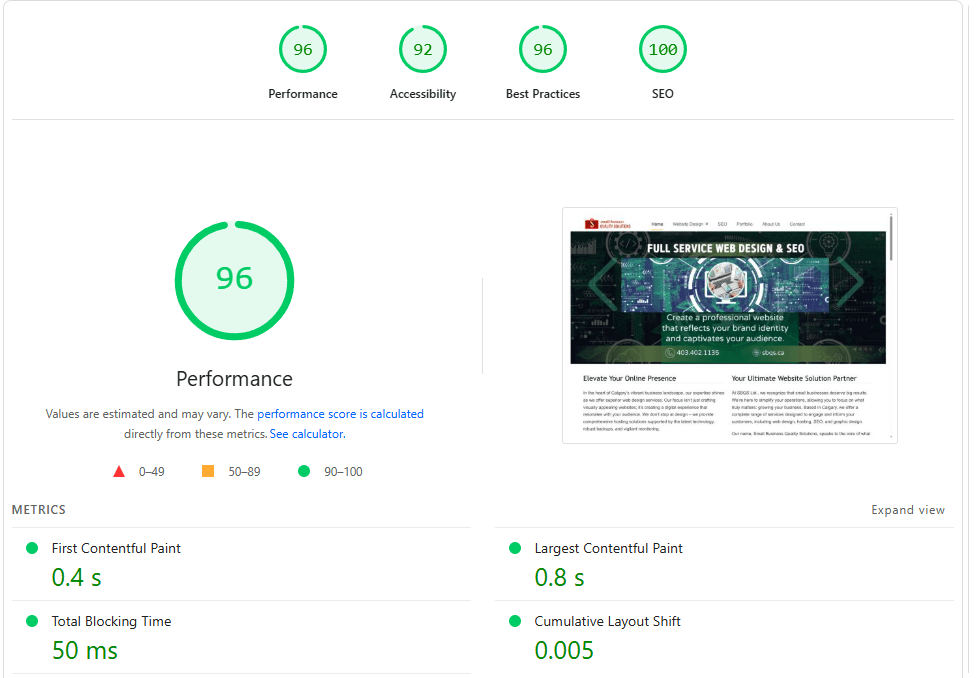The image size is (977, 678).
Task: Click the SEO score gauge showing 100
Action: click(662, 49)
